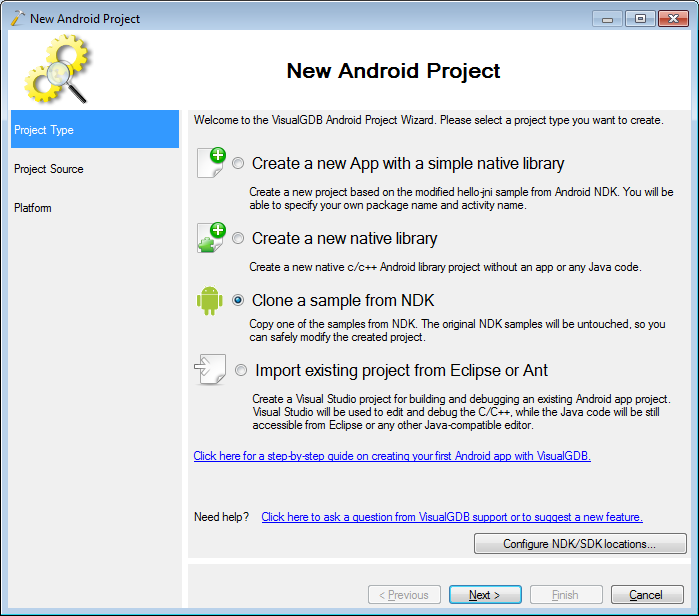Click the disabled Previous button
Viewport: 699px width, 616px height.
click(404, 595)
